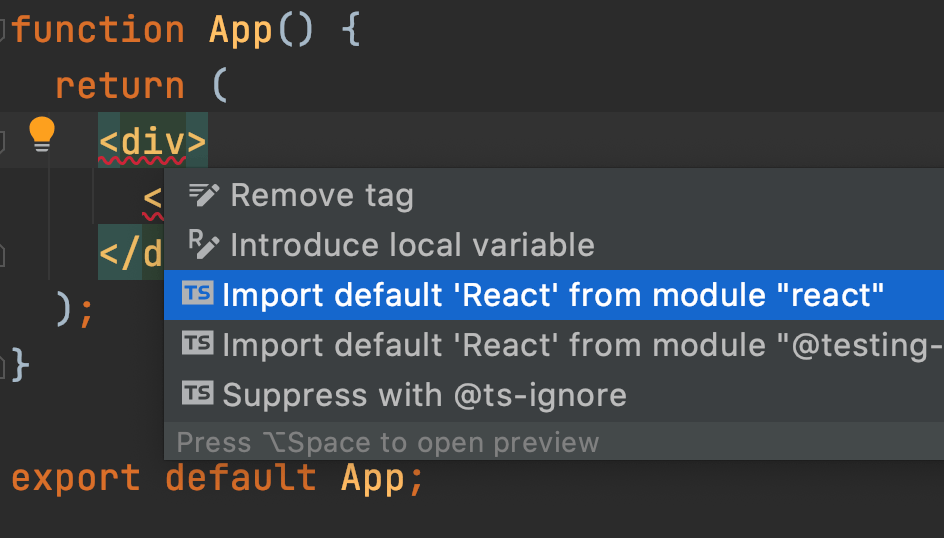The image size is (944, 538).
Task: Click the yellow lightbulb quick-fix icon
Action: [x=41, y=134]
